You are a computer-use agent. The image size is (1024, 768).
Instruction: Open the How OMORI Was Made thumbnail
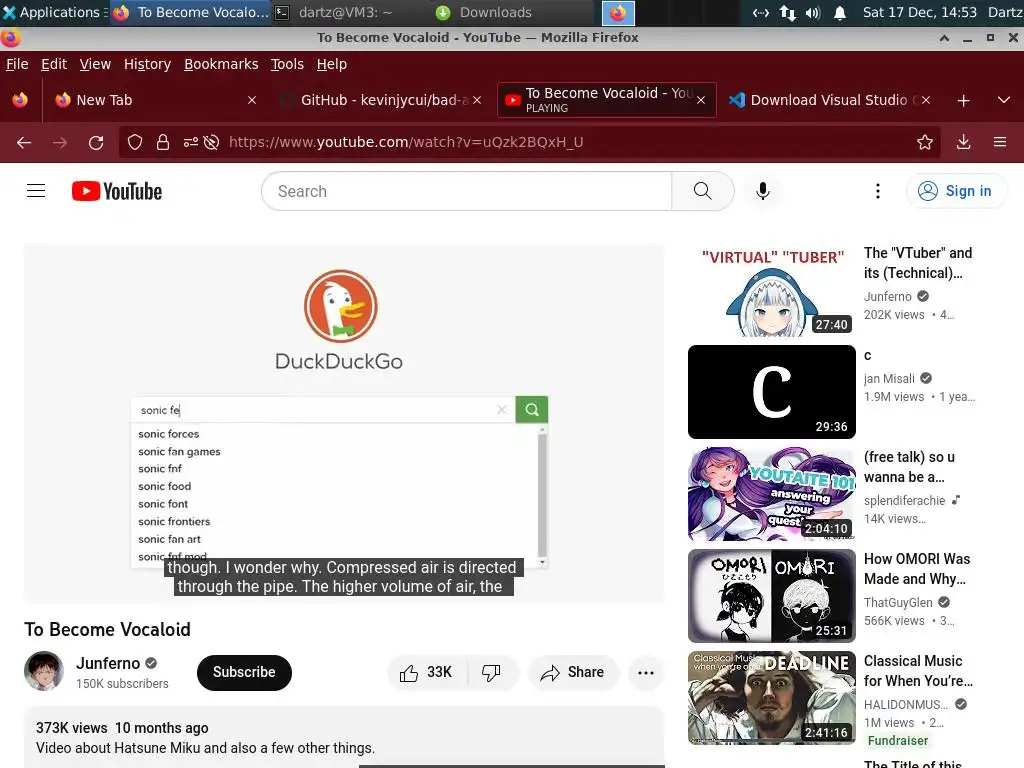click(x=772, y=596)
